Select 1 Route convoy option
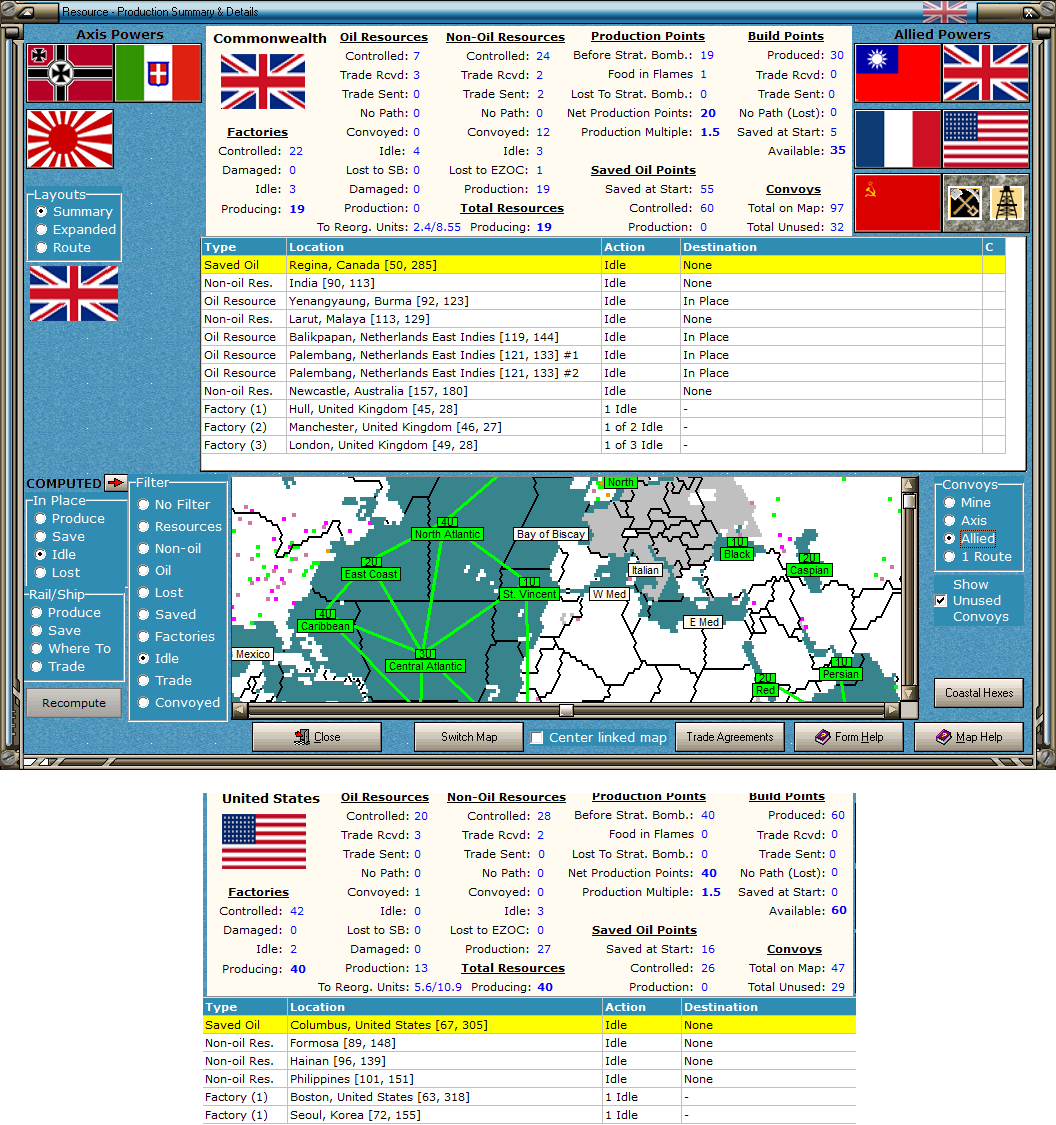Image resolution: width=1056 pixels, height=1125 pixels. point(978,557)
